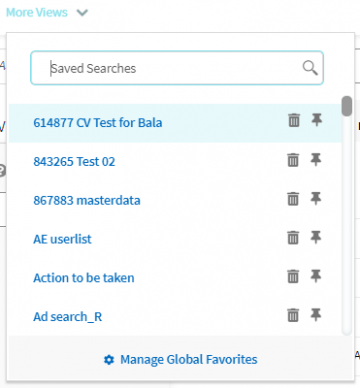This screenshot has height=388, width=360.
Task: Click the saved searches list scrollbar thumb
Action: [347, 106]
